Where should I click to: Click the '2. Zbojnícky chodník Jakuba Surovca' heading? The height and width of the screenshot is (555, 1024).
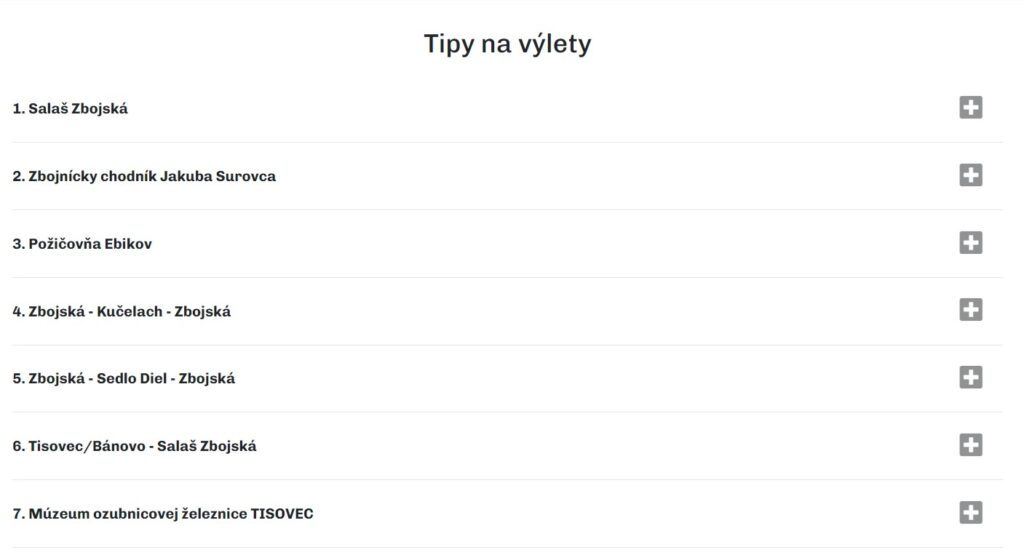[144, 176]
